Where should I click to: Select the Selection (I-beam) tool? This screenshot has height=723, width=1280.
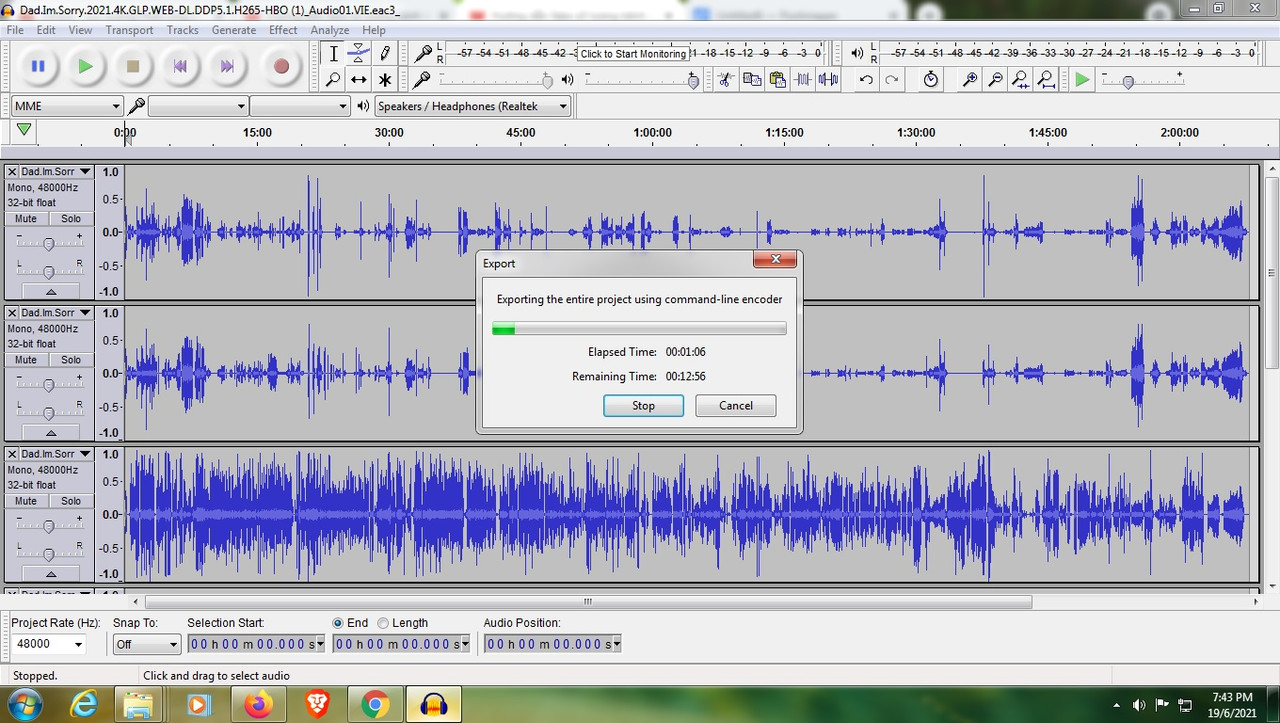[334, 53]
